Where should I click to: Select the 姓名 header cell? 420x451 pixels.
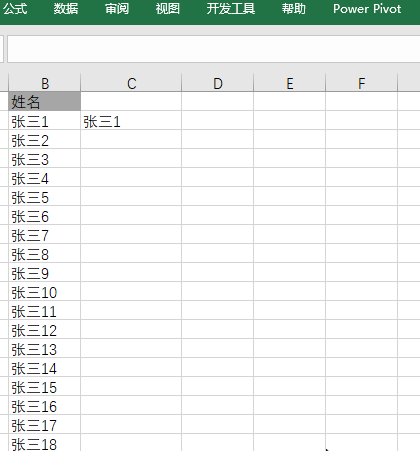point(45,101)
